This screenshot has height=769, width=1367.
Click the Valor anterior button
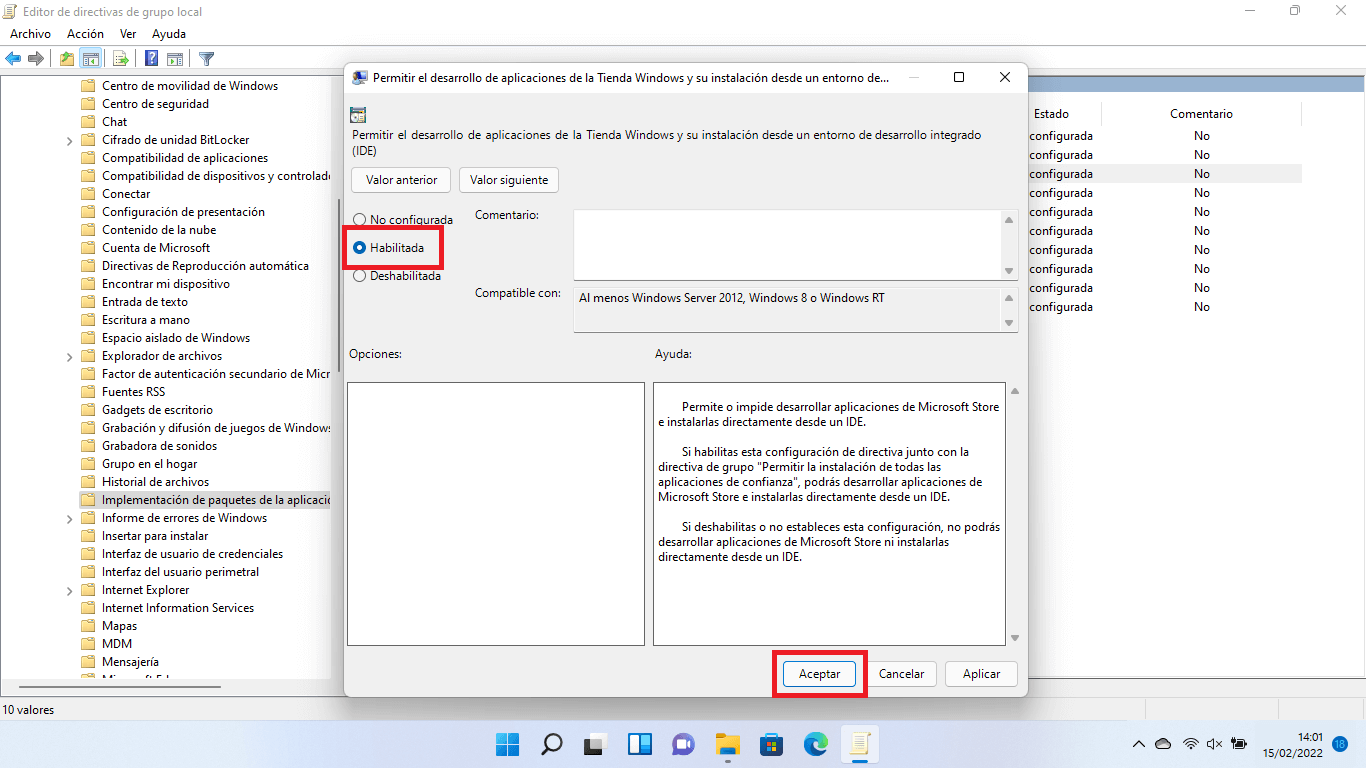[x=401, y=180]
